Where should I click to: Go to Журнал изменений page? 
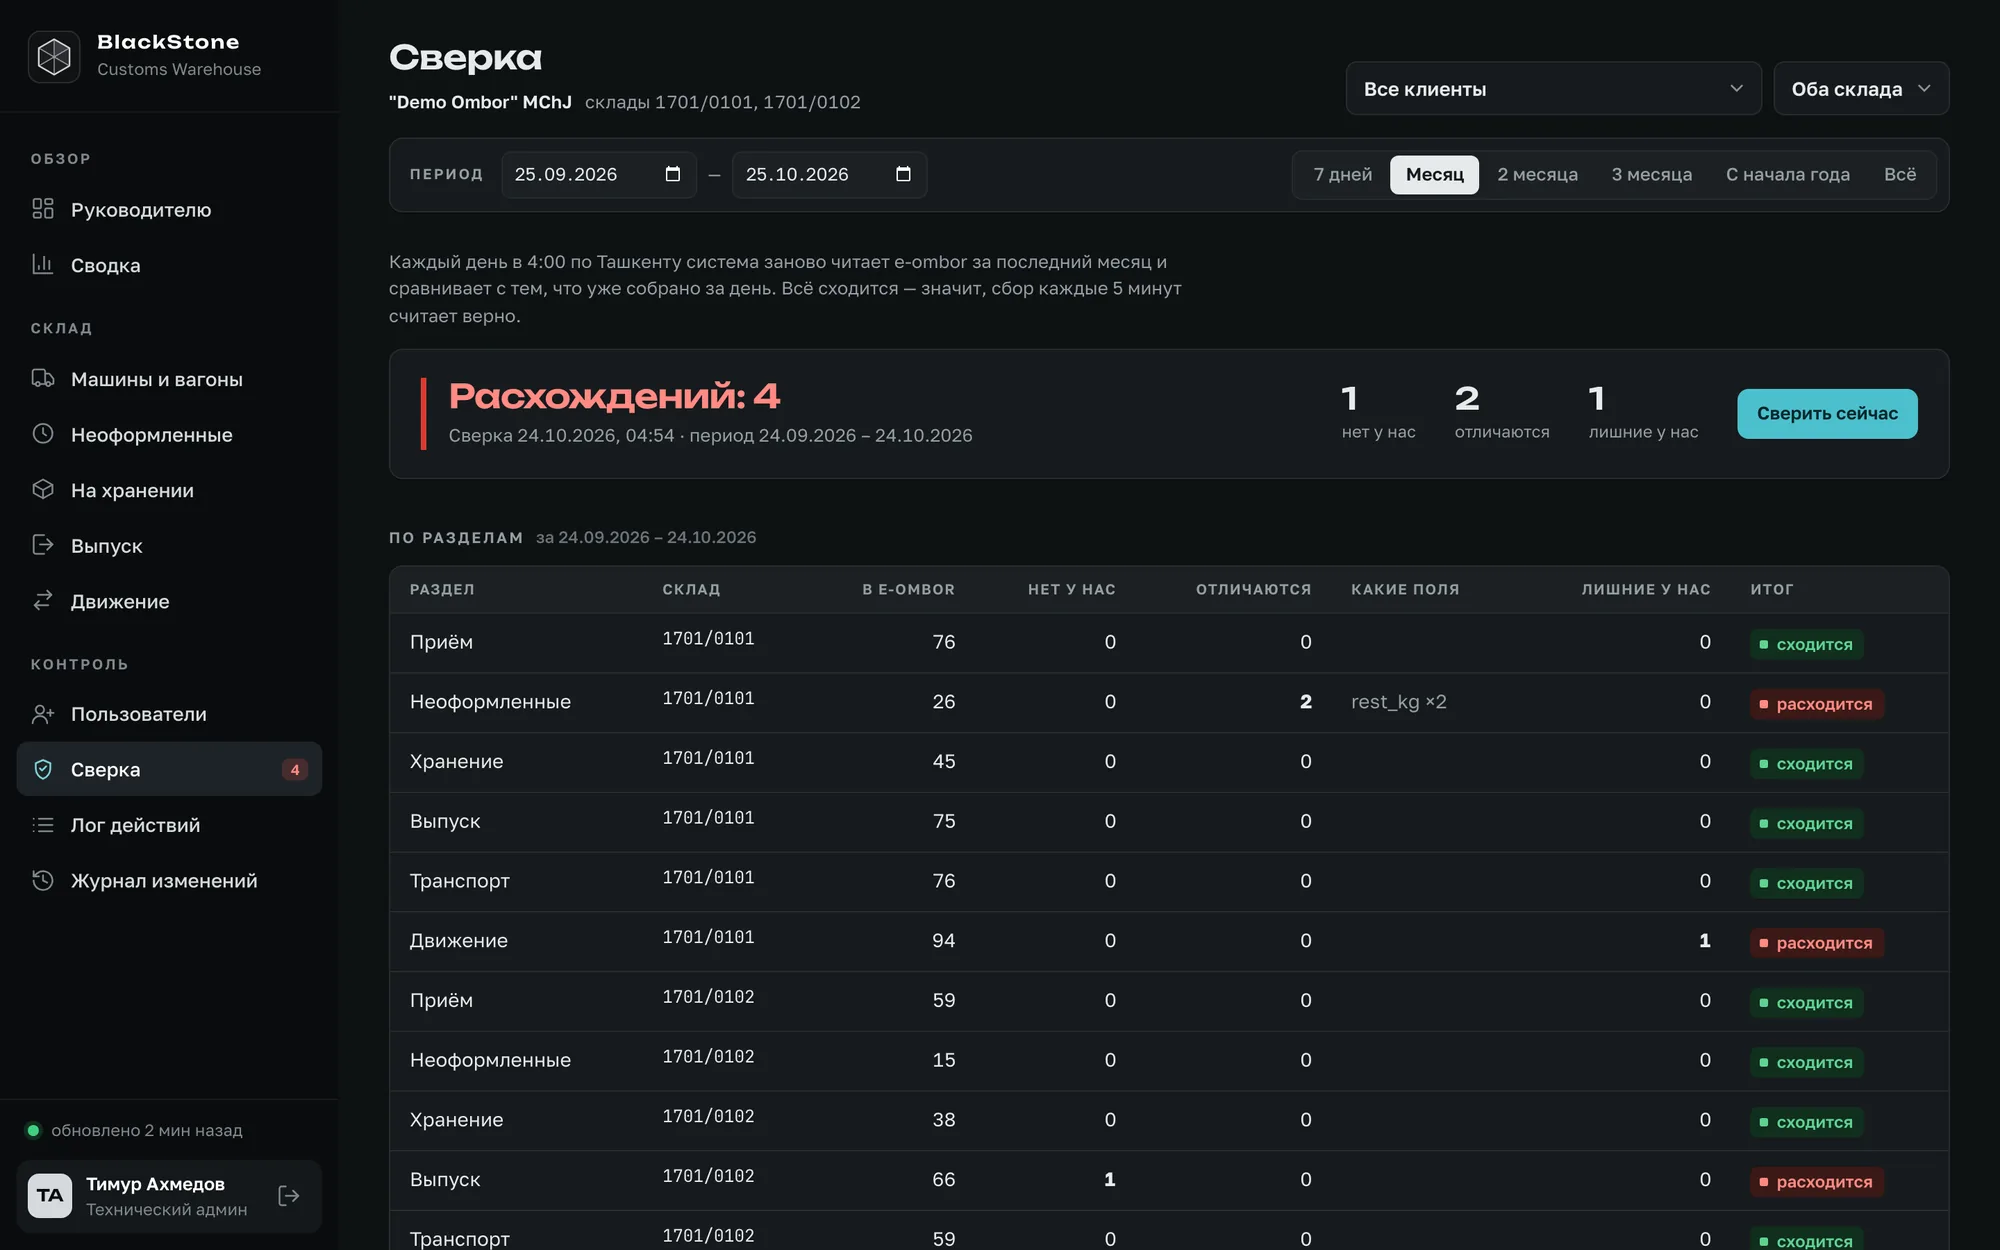click(169, 880)
